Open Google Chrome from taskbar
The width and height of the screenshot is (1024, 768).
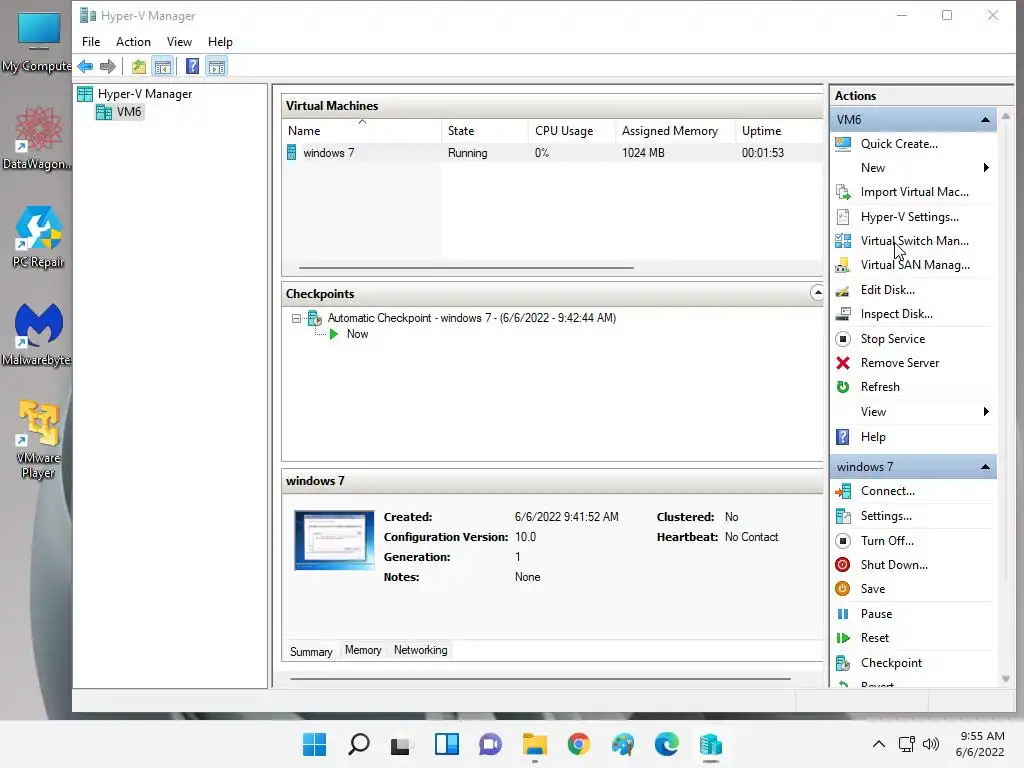pos(579,744)
